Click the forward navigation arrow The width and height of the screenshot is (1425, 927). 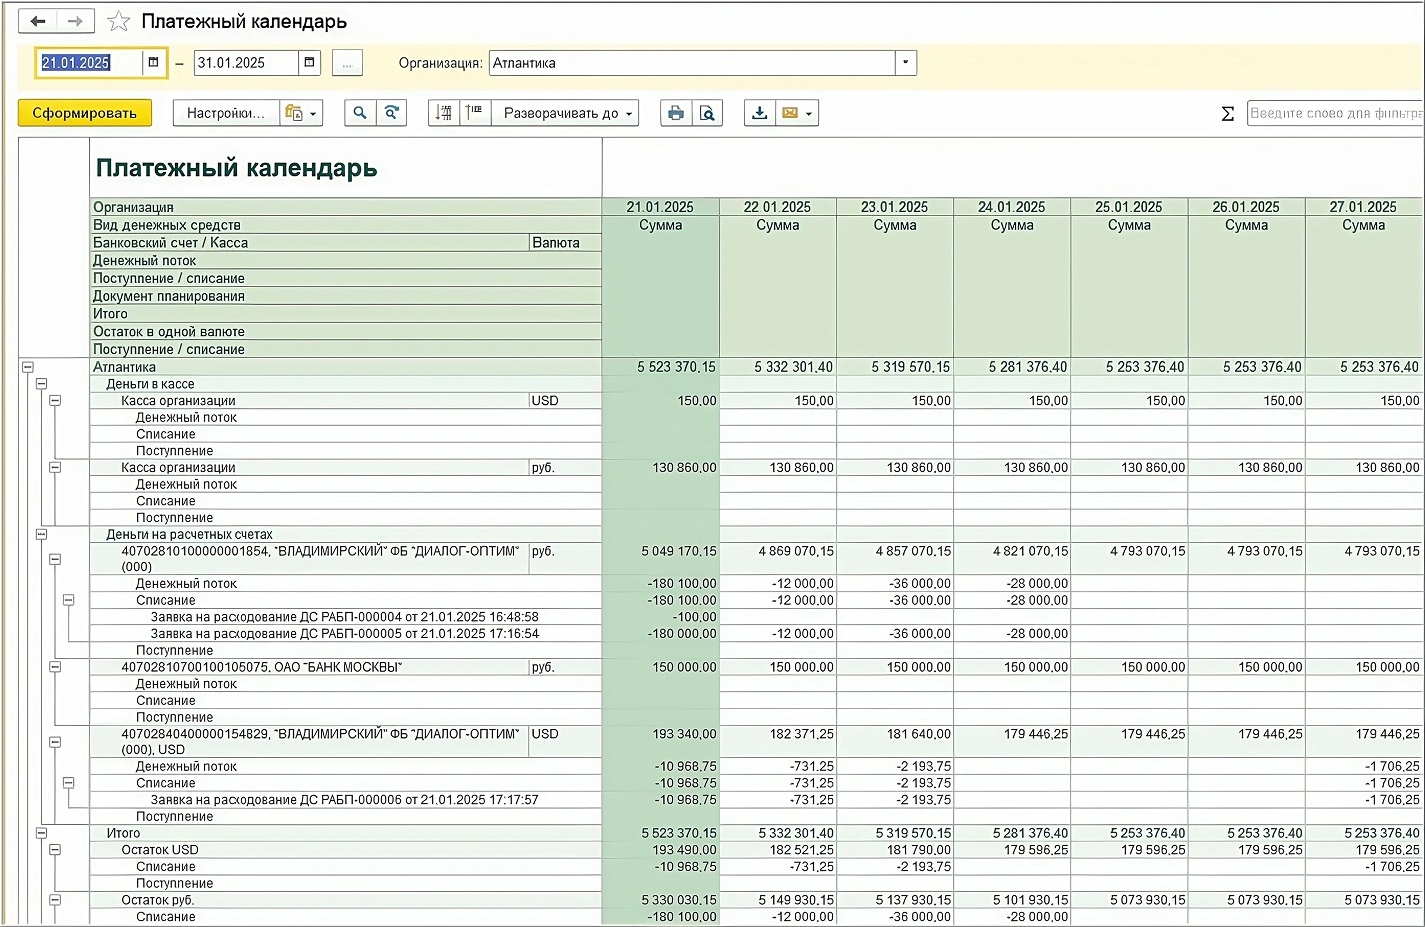click(x=75, y=21)
